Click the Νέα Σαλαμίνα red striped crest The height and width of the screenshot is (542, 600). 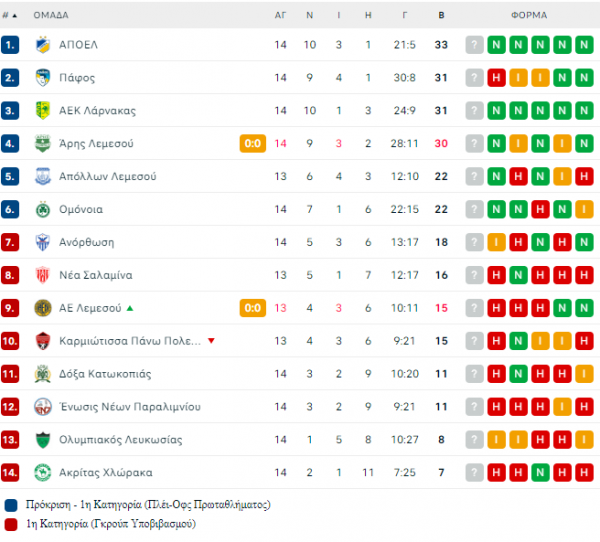42,275
